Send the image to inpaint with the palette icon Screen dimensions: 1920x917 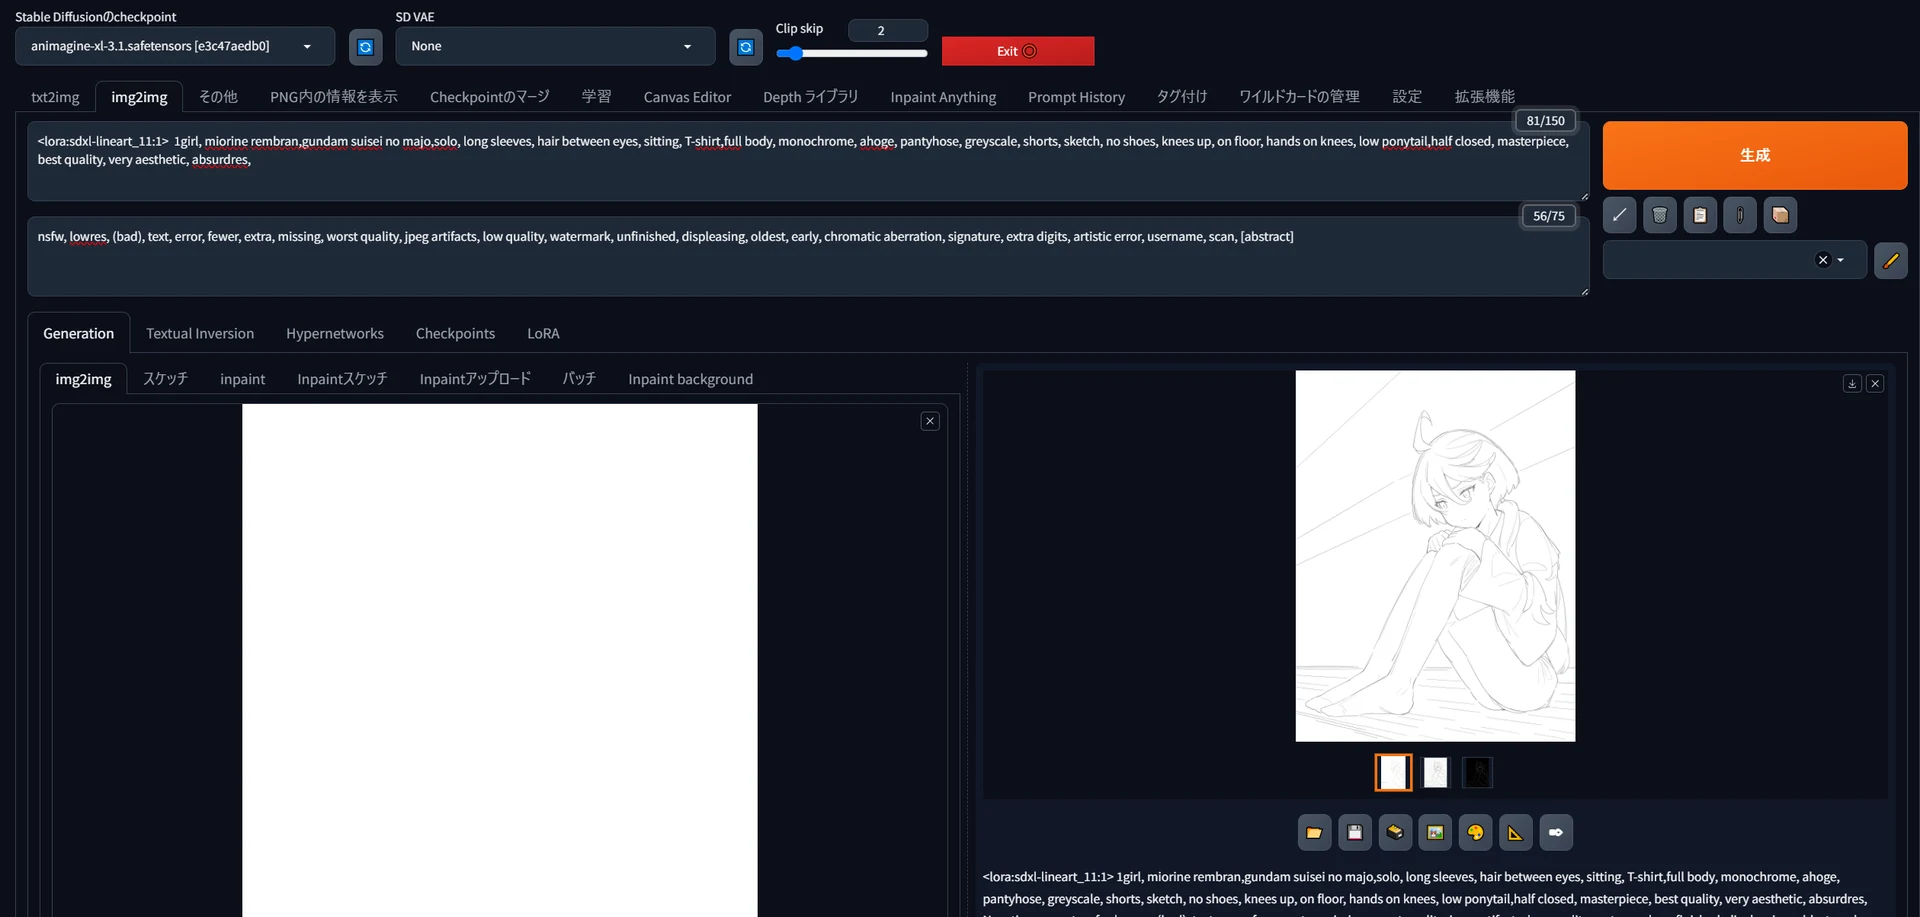coord(1475,832)
